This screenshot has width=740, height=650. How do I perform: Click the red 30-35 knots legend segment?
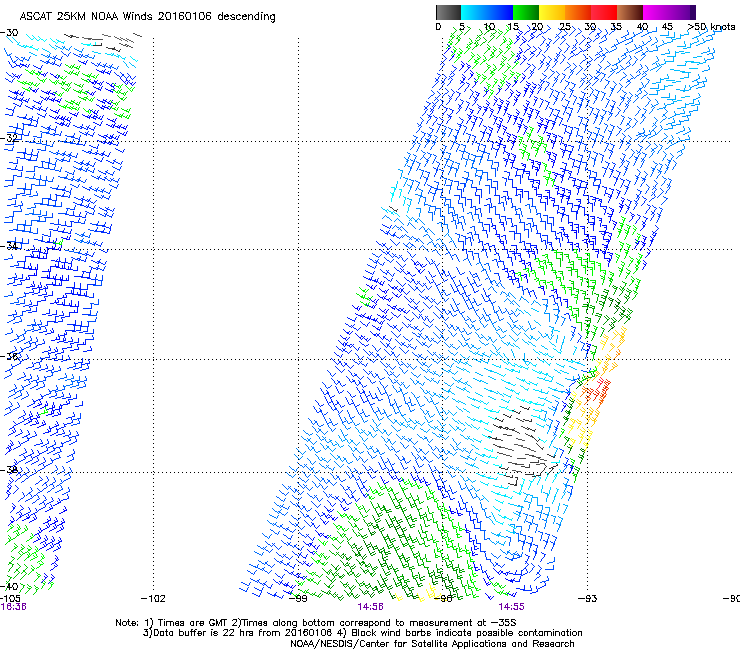point(604,12)
